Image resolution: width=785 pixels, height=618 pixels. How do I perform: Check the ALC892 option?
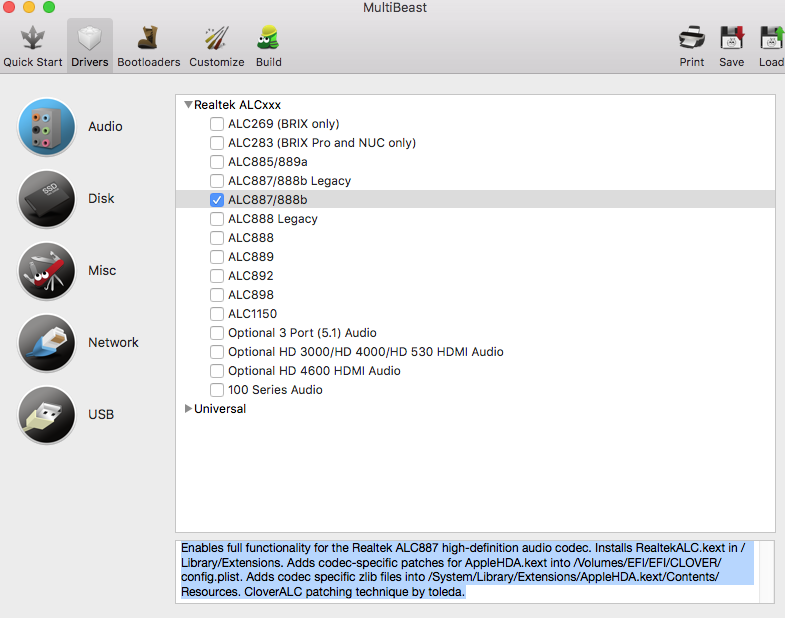(217, 276)
